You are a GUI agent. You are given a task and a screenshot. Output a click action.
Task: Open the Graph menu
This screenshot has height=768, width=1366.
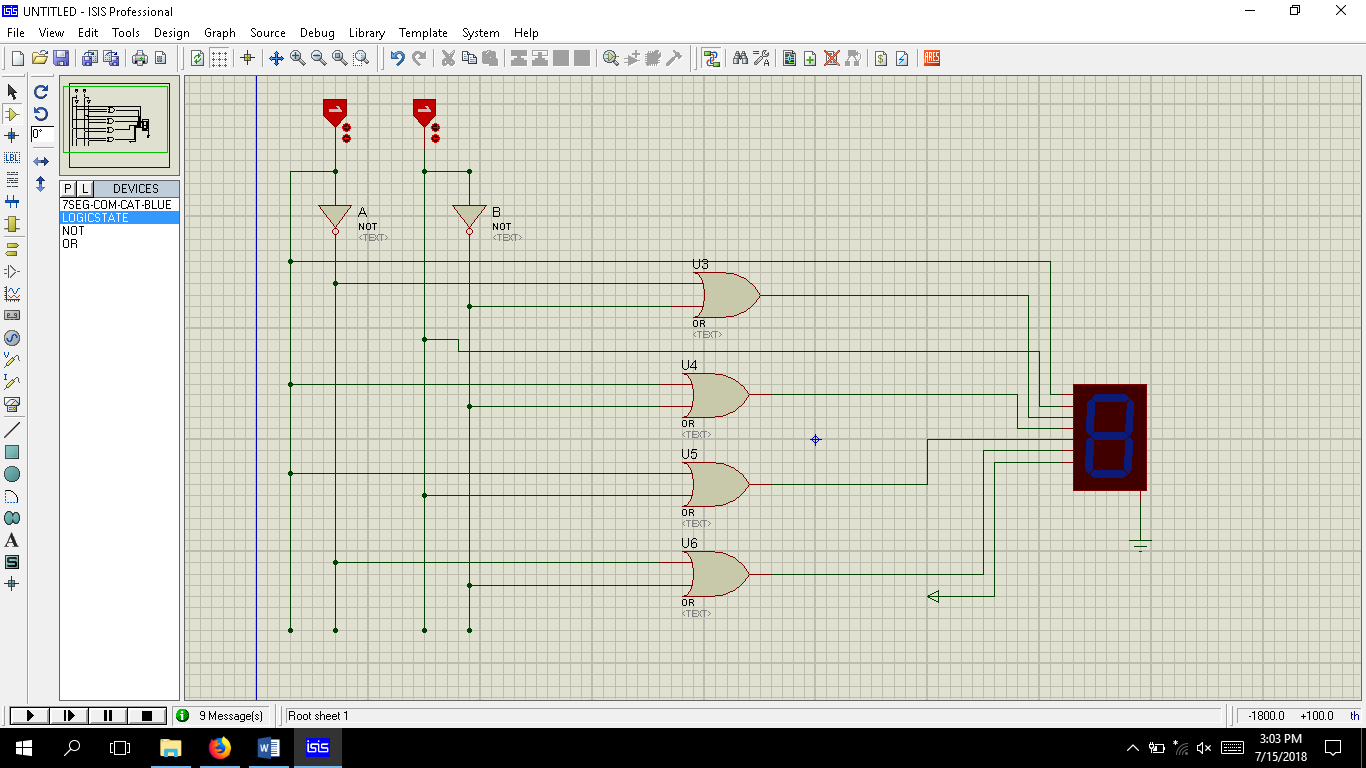pos(219,33)
